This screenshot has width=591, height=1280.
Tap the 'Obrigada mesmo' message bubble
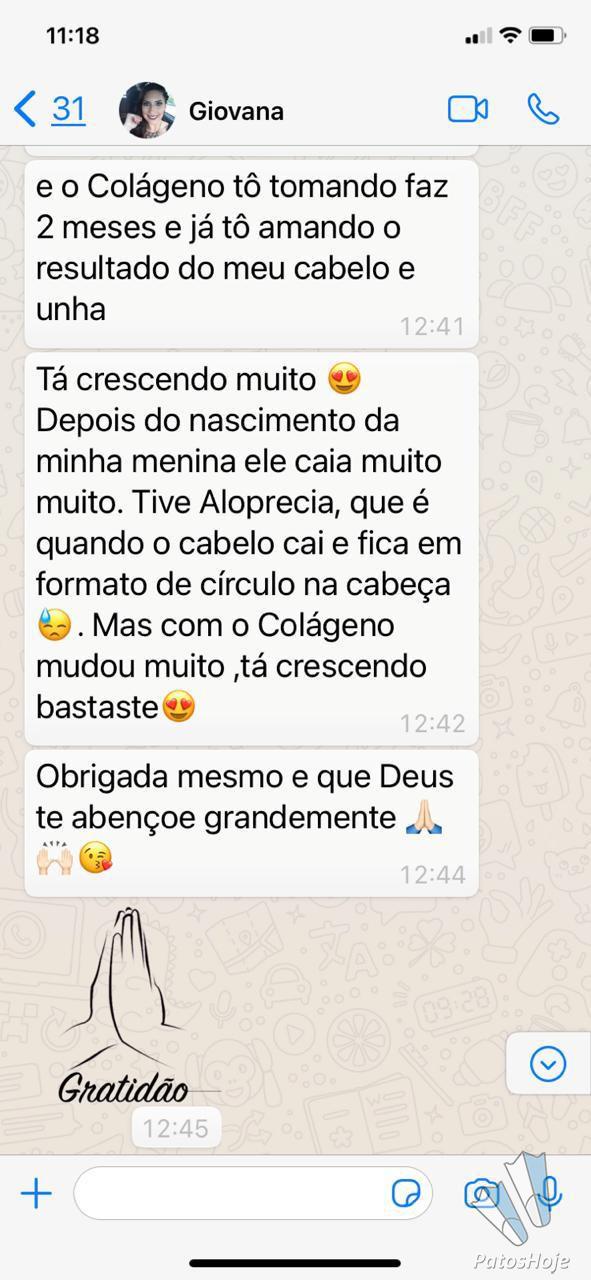tap(252, 823)
